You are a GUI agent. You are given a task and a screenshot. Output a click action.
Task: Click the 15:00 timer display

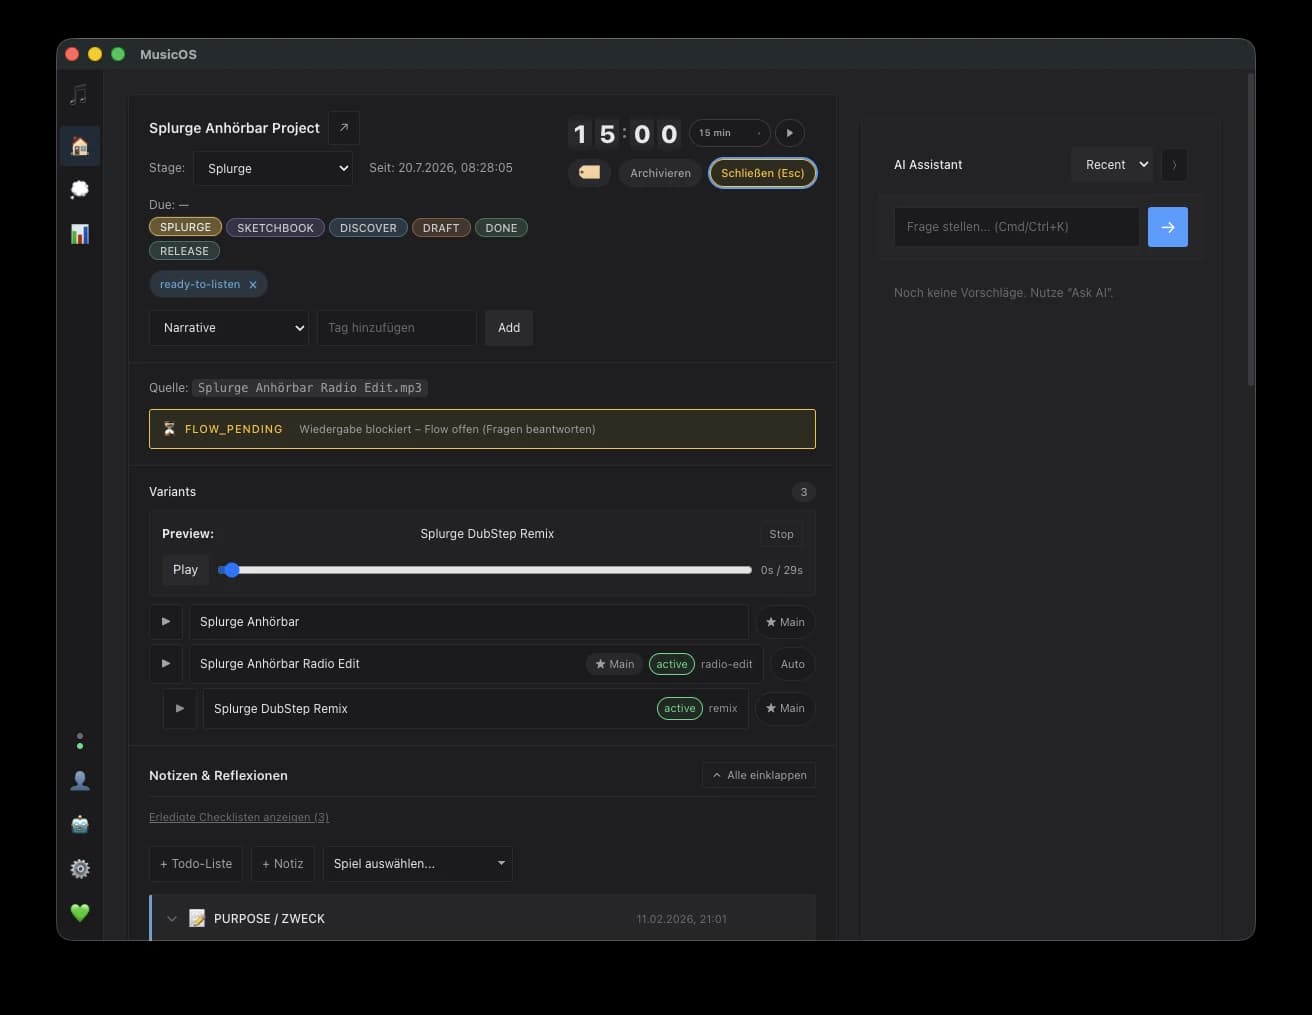click(x=624, y=134)
